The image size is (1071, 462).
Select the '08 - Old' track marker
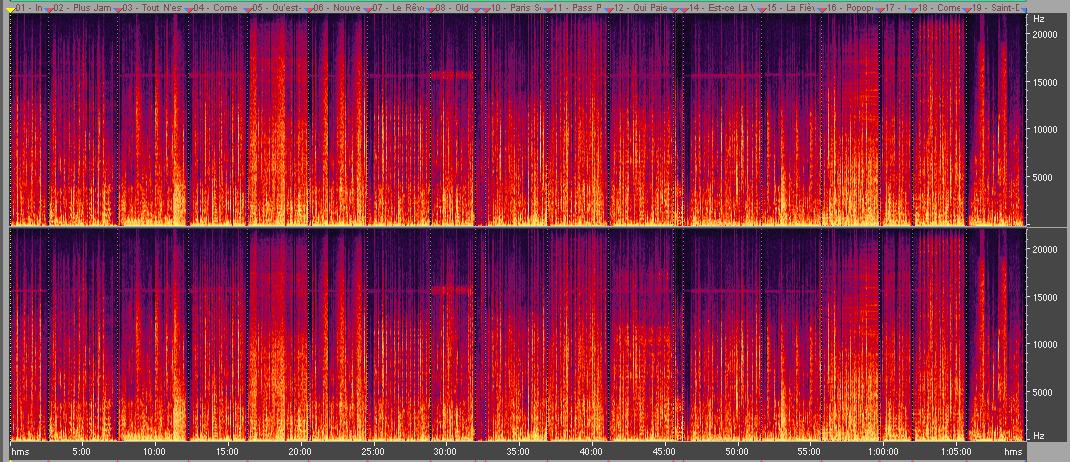point(451,8)
